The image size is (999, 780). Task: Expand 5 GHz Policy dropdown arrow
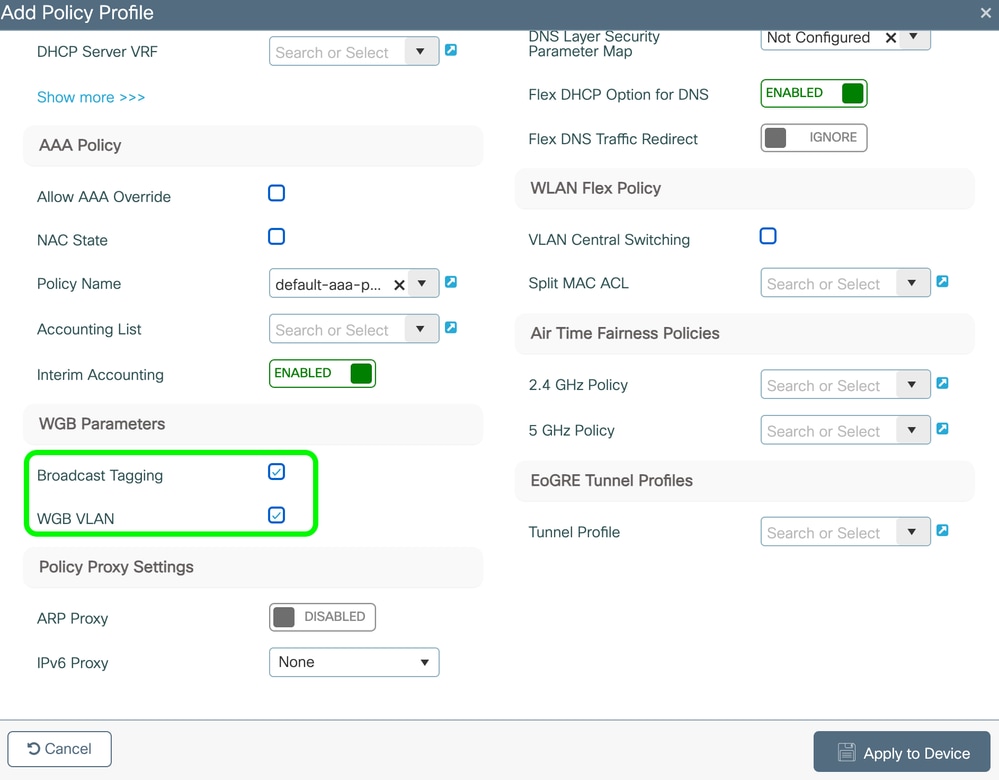tap(912, 430)
